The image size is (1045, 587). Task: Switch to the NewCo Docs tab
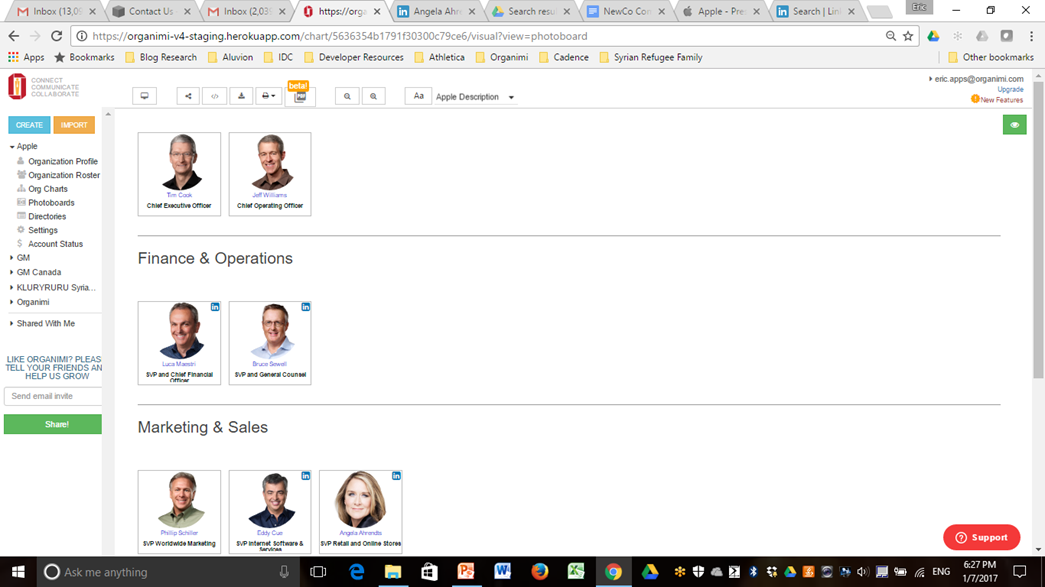626,11
